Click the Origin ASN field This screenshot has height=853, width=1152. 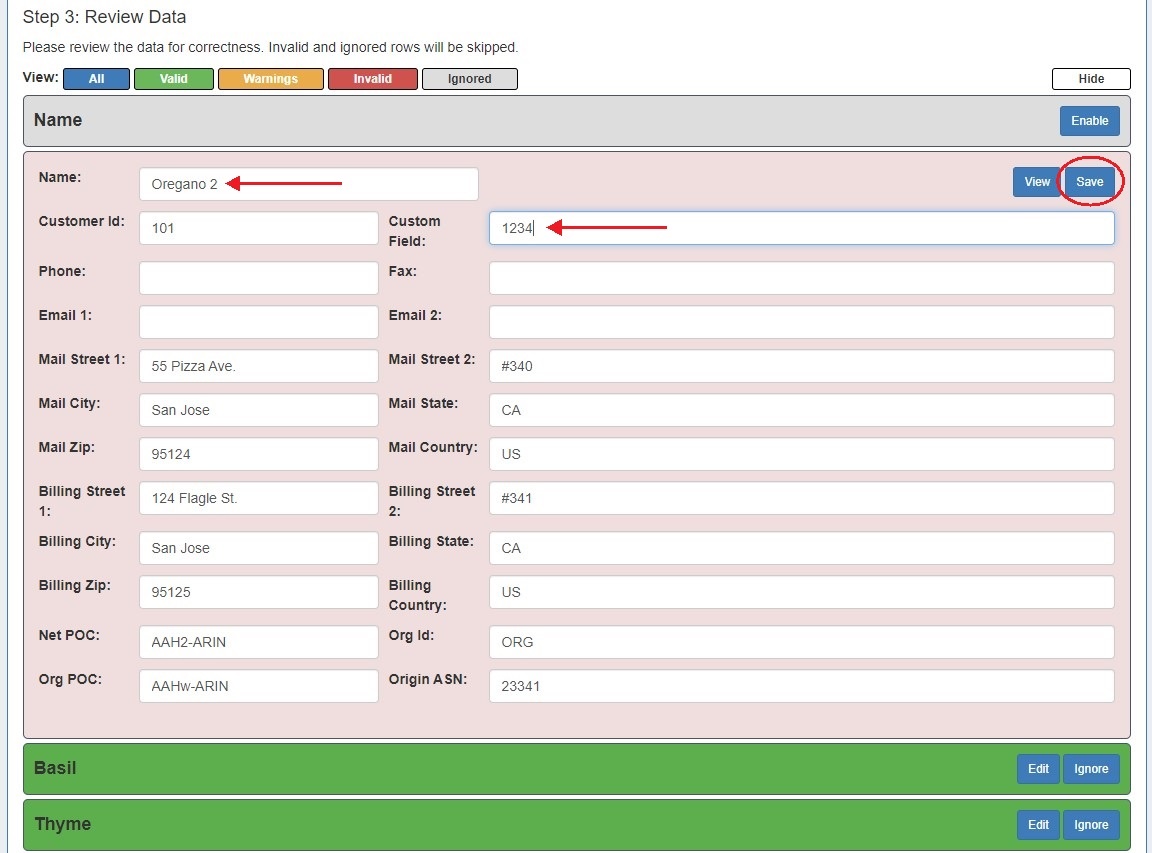pos(801,686)
